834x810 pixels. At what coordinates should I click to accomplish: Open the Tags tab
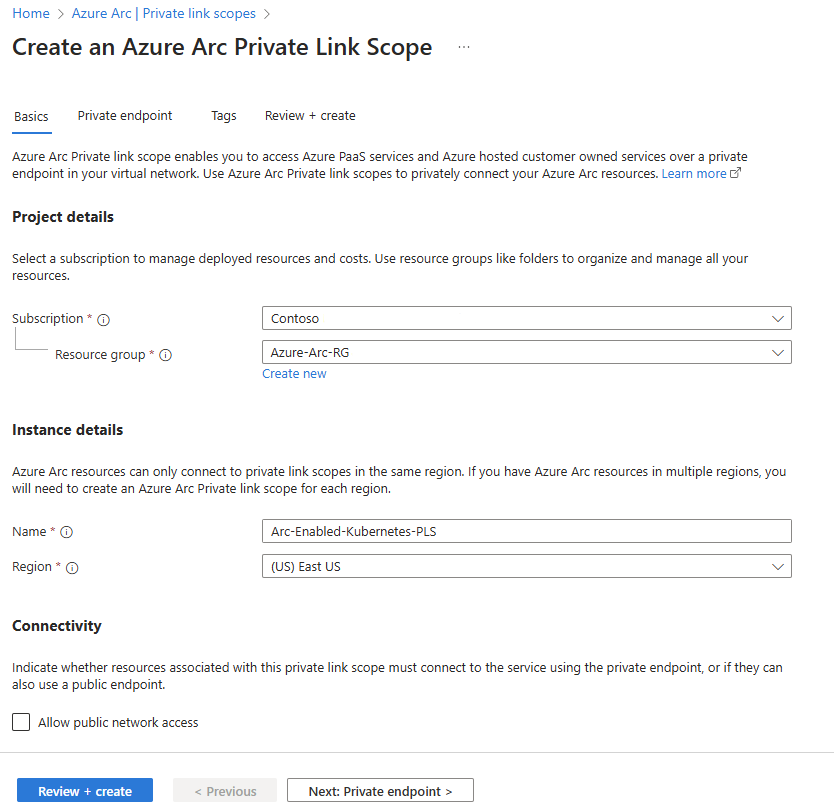tap(224, 116)
